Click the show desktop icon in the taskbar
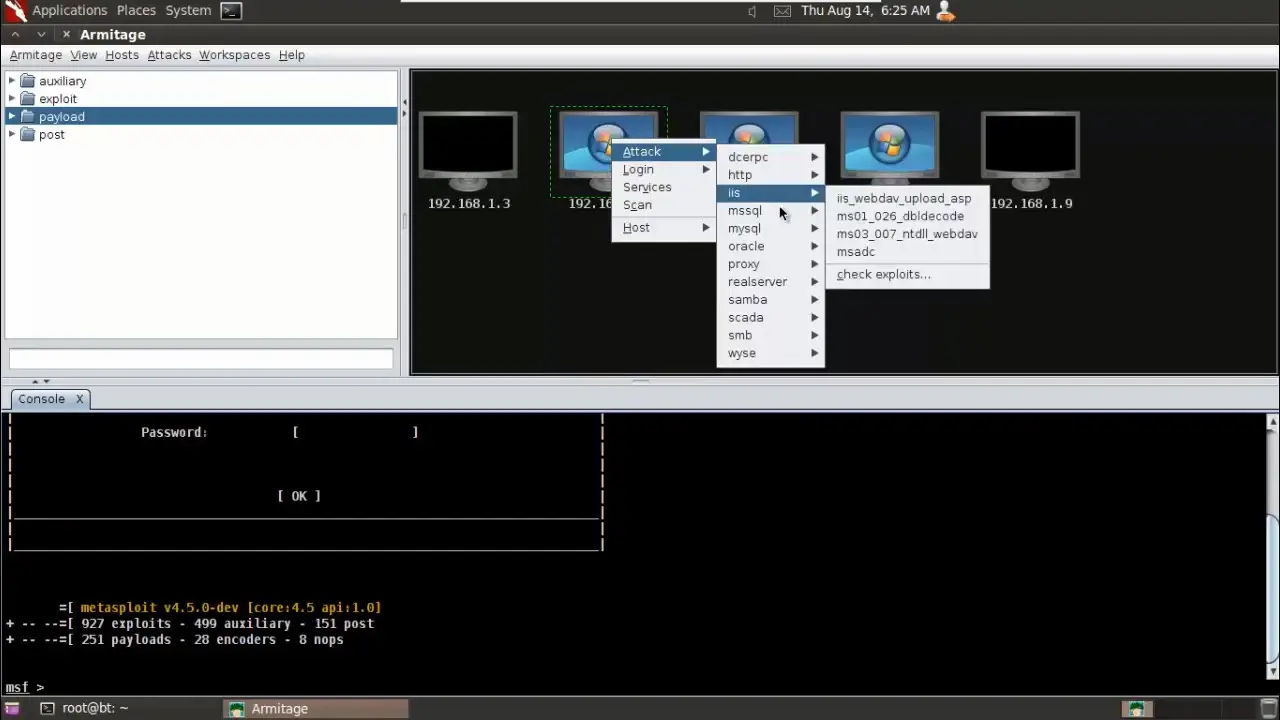 12,709
